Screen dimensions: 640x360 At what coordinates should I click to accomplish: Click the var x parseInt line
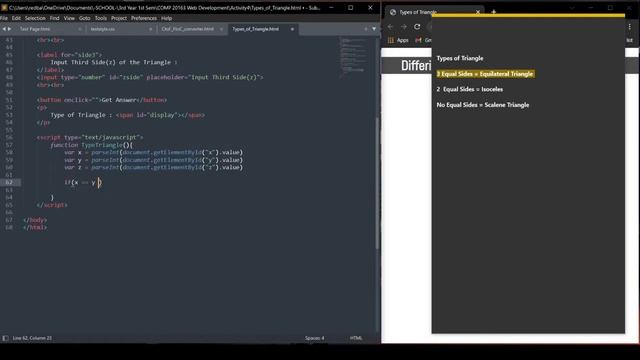coord(153,152)
